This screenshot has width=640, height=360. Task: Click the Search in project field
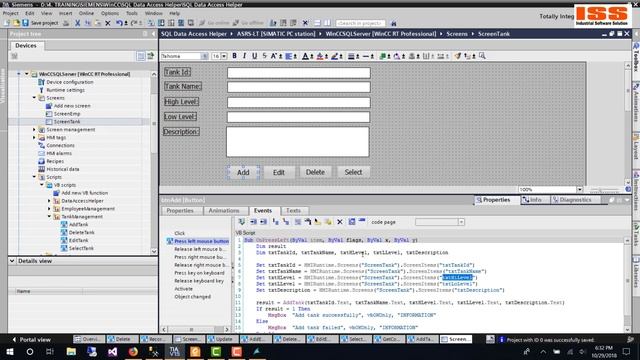pos(360,23)
